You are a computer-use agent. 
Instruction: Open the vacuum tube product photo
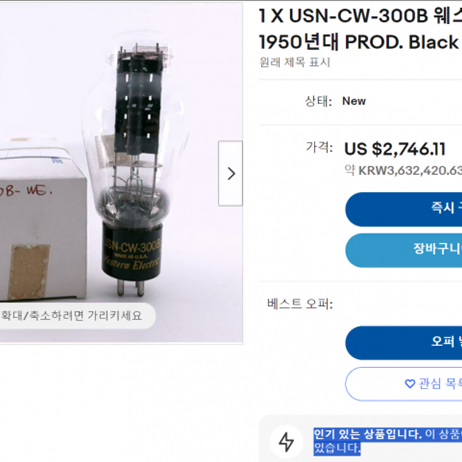point(121,172)
